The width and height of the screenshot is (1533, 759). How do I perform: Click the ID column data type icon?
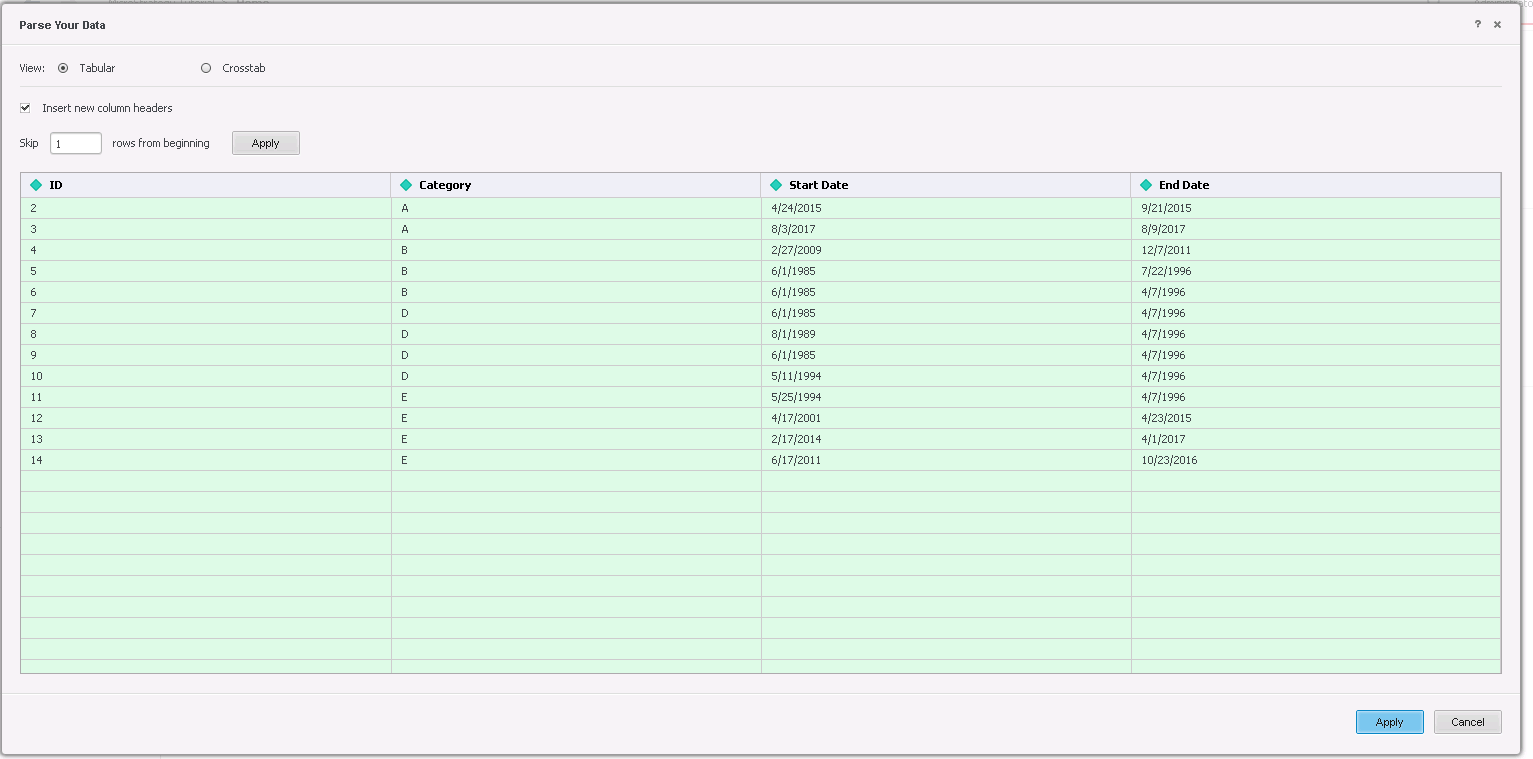[36, 185]
